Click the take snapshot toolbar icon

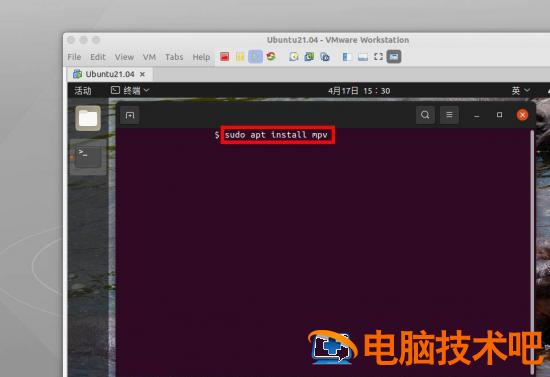tap(294, 56)
